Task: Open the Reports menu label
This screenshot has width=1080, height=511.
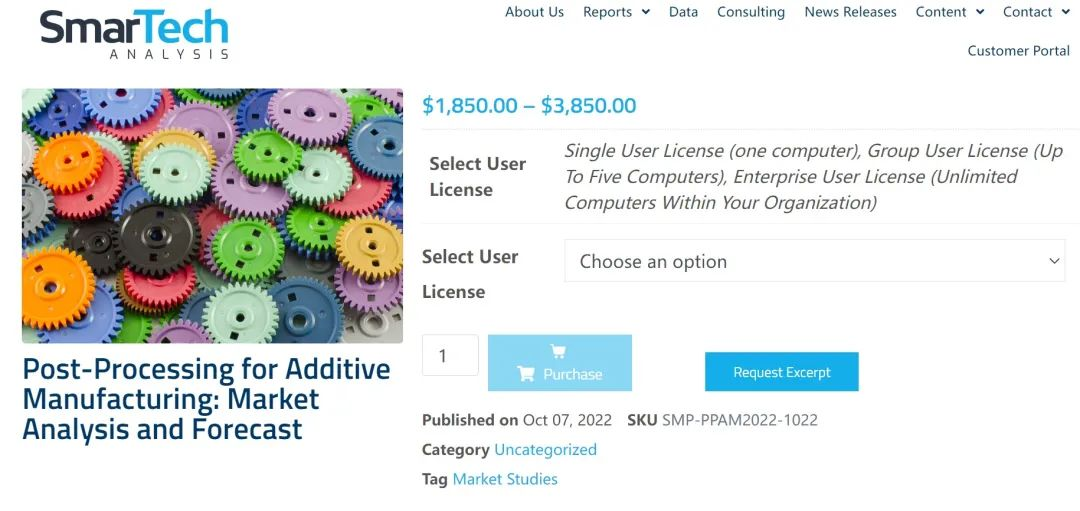Action: click(x=607, y=12)
